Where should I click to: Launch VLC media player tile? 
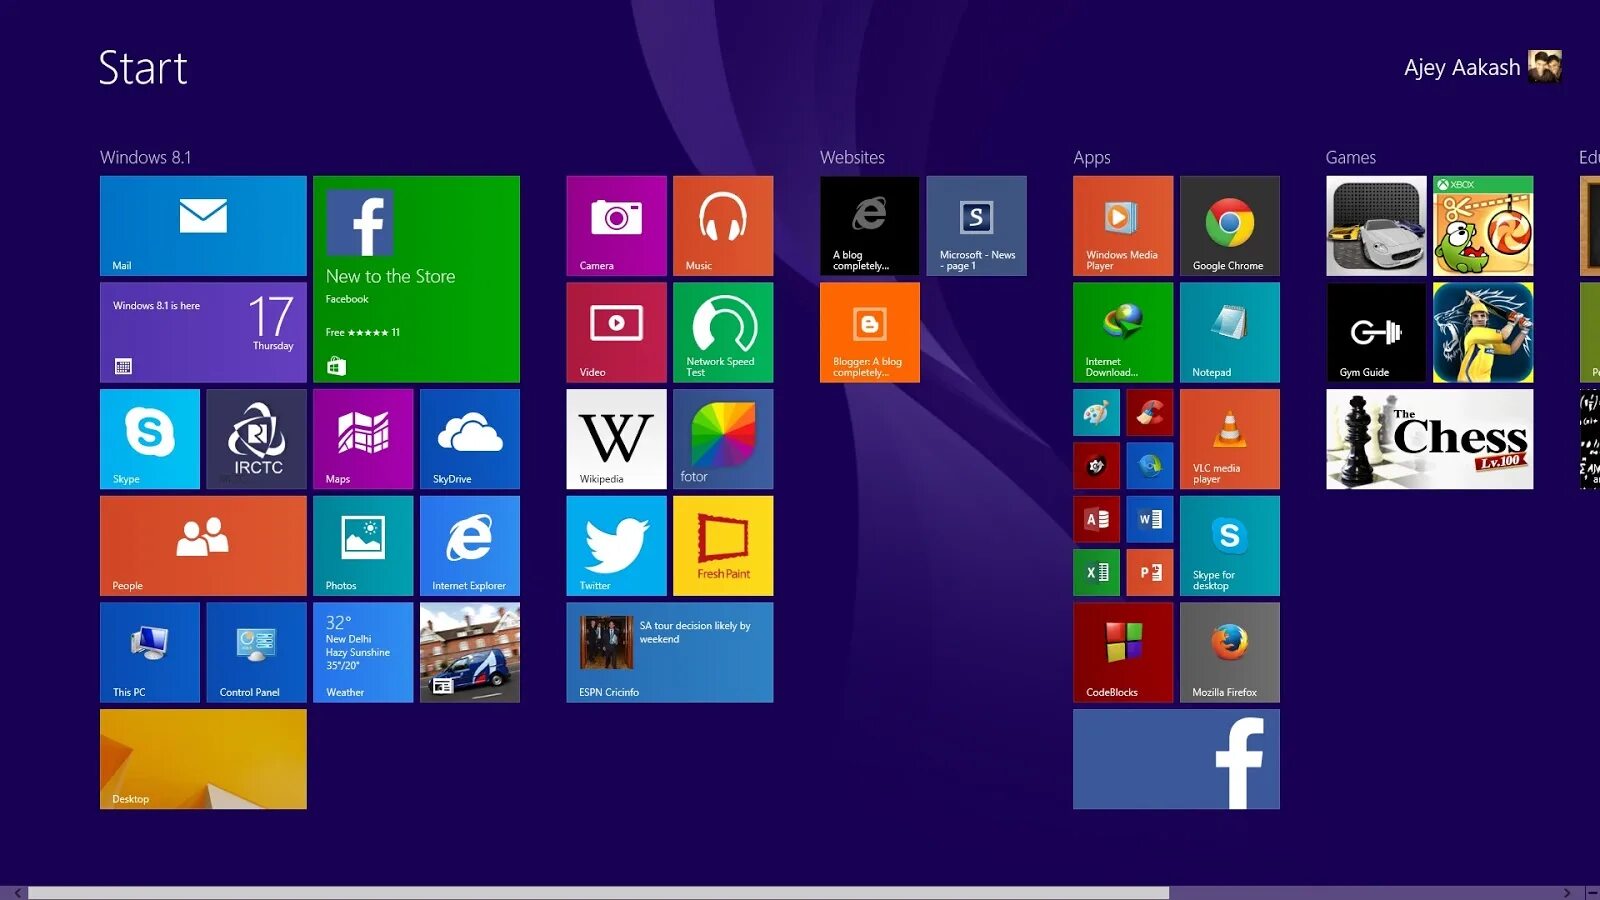tap(1230, 439)
